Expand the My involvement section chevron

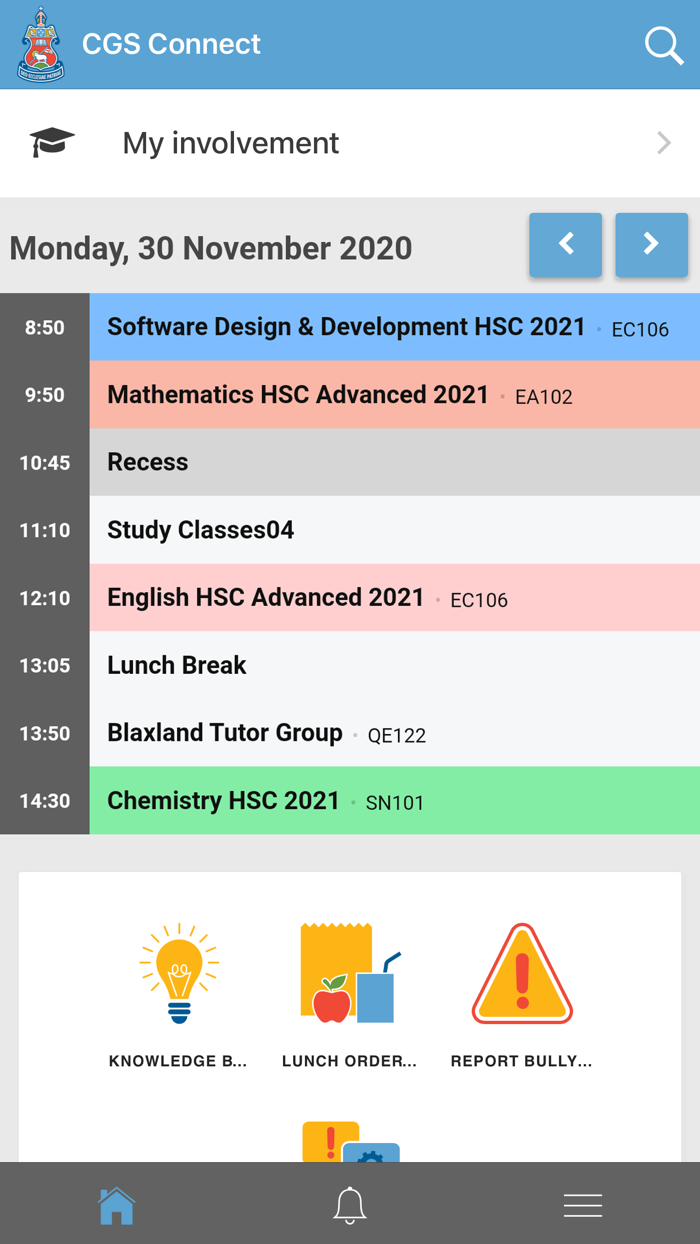tap(663, 142)
